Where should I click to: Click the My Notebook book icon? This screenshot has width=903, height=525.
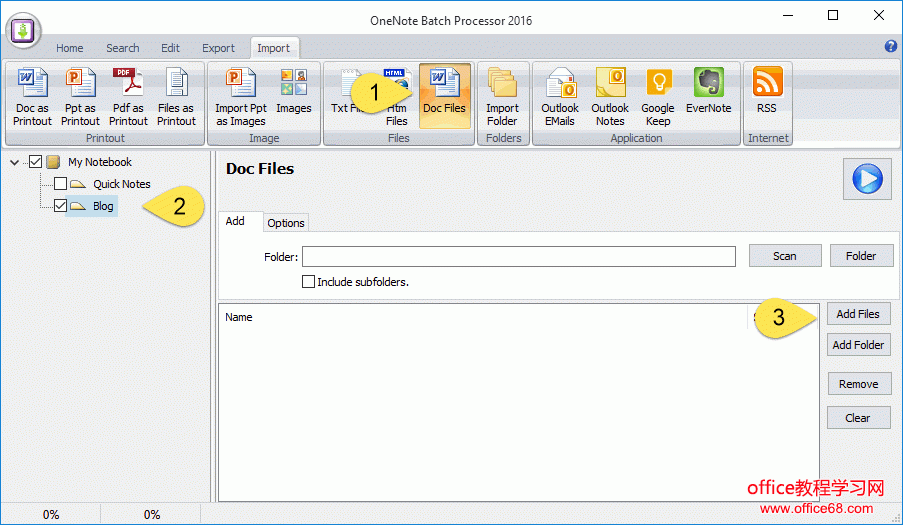click(54, 162)
